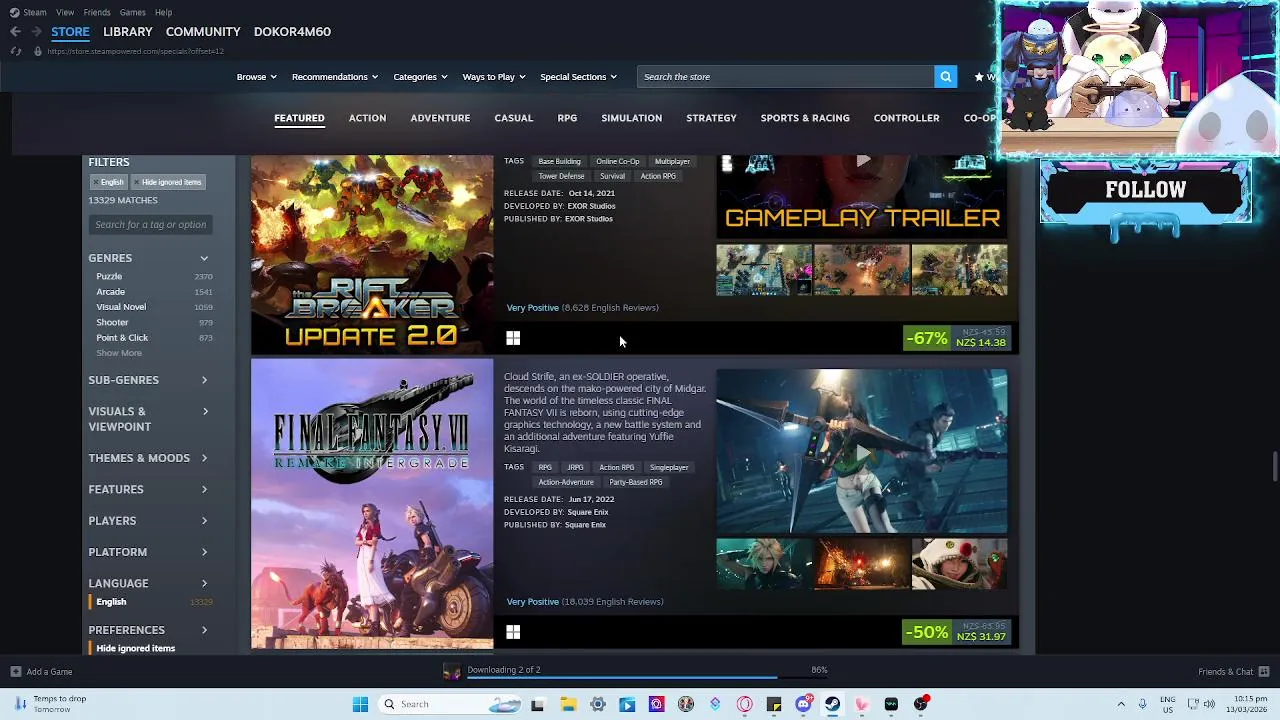Click the download progress bar

647,678
